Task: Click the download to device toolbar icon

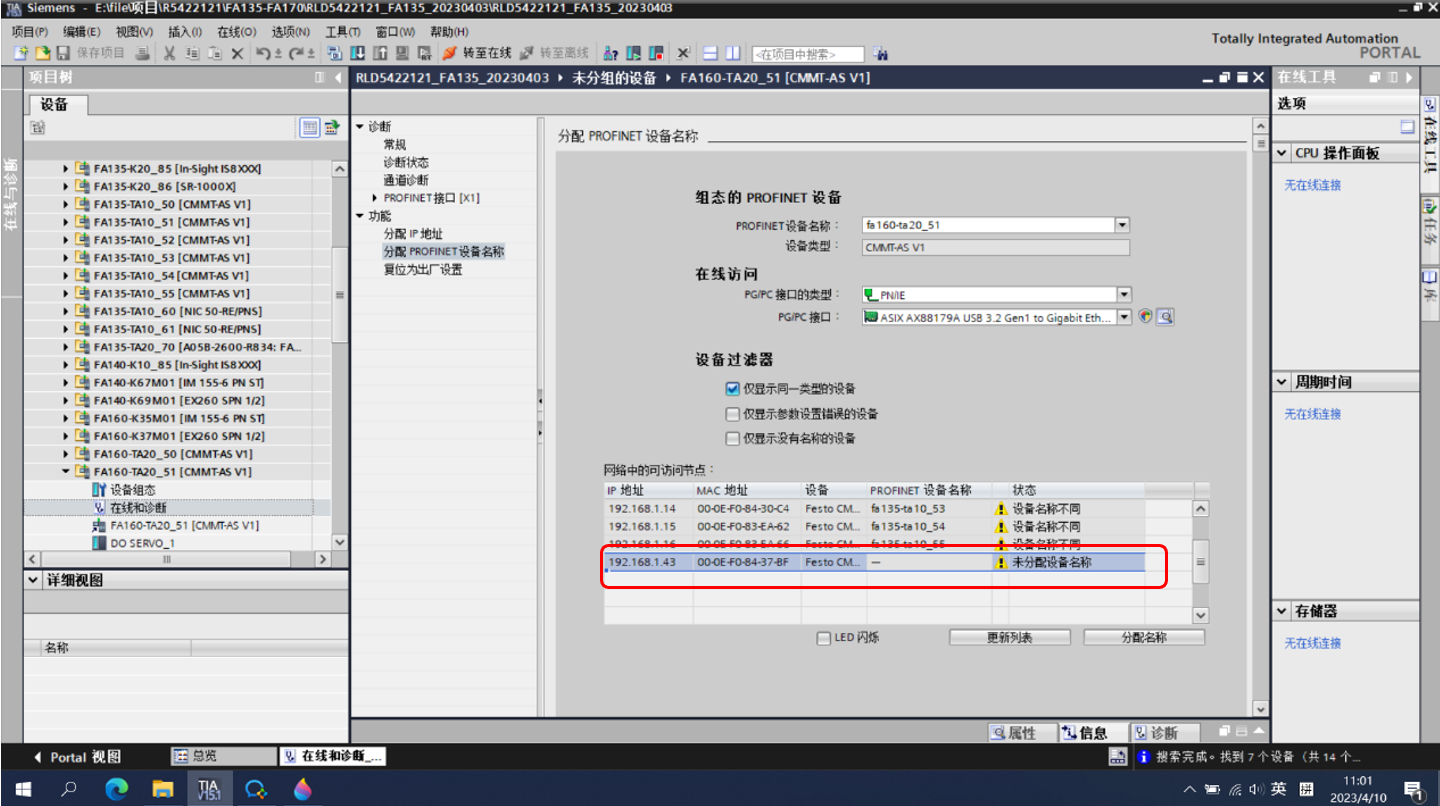Action: [x=356, y=53]
